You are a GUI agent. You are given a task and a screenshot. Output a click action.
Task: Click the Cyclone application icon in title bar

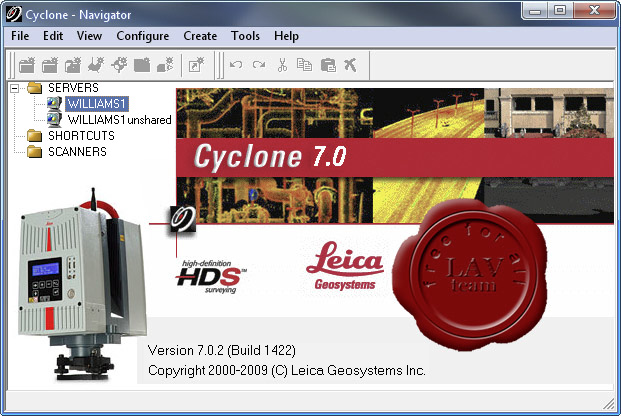point(13,14)
